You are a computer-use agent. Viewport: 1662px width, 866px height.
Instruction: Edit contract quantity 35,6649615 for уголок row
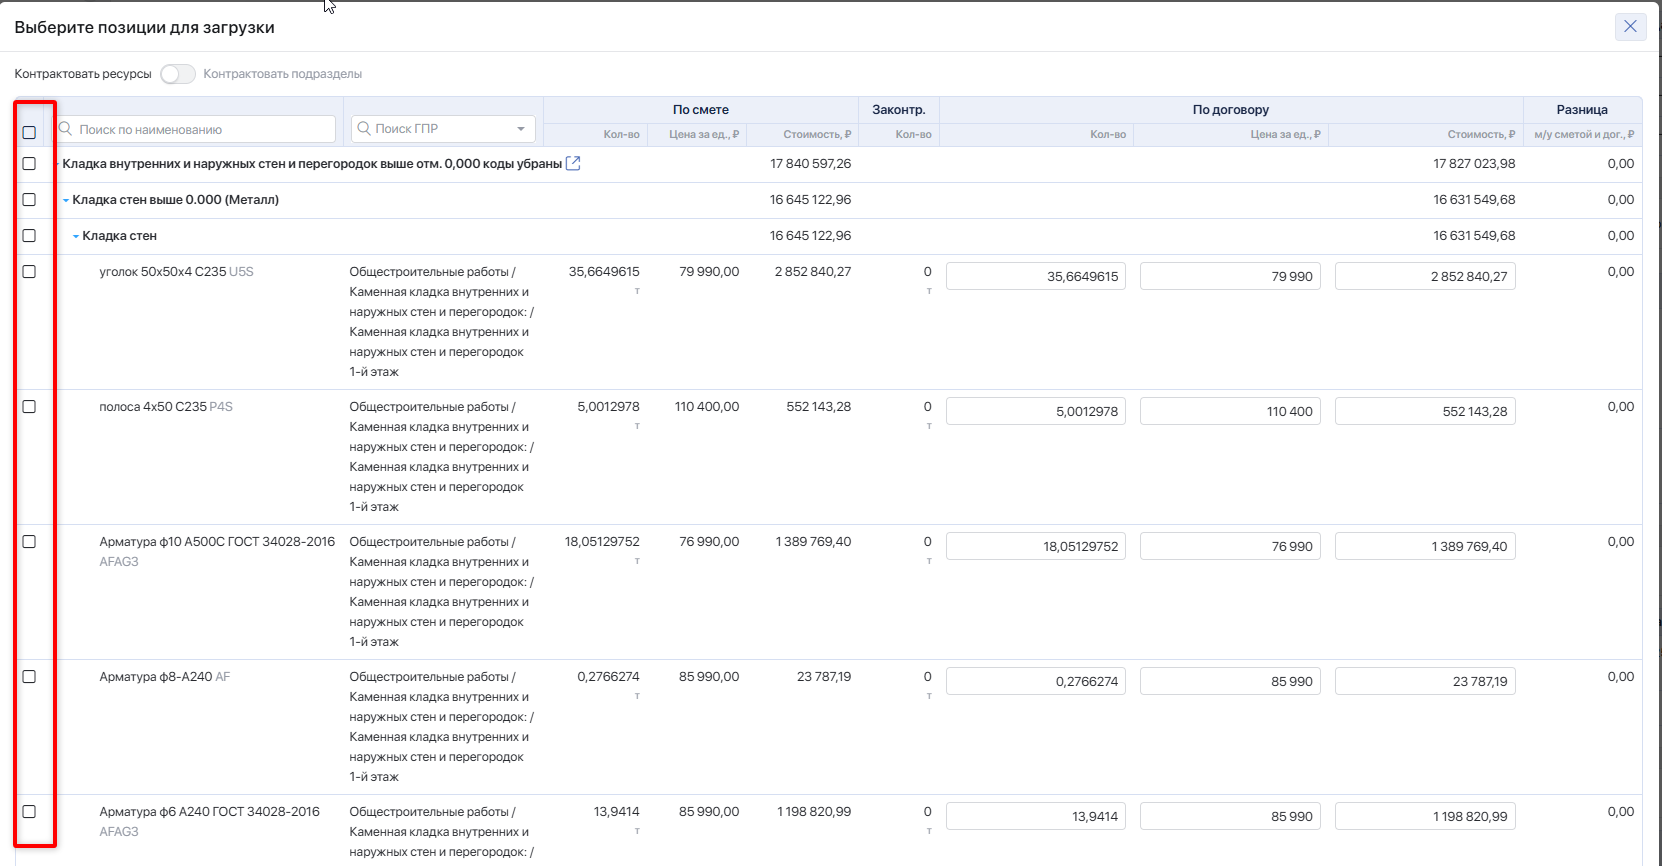click(1035, 276)
